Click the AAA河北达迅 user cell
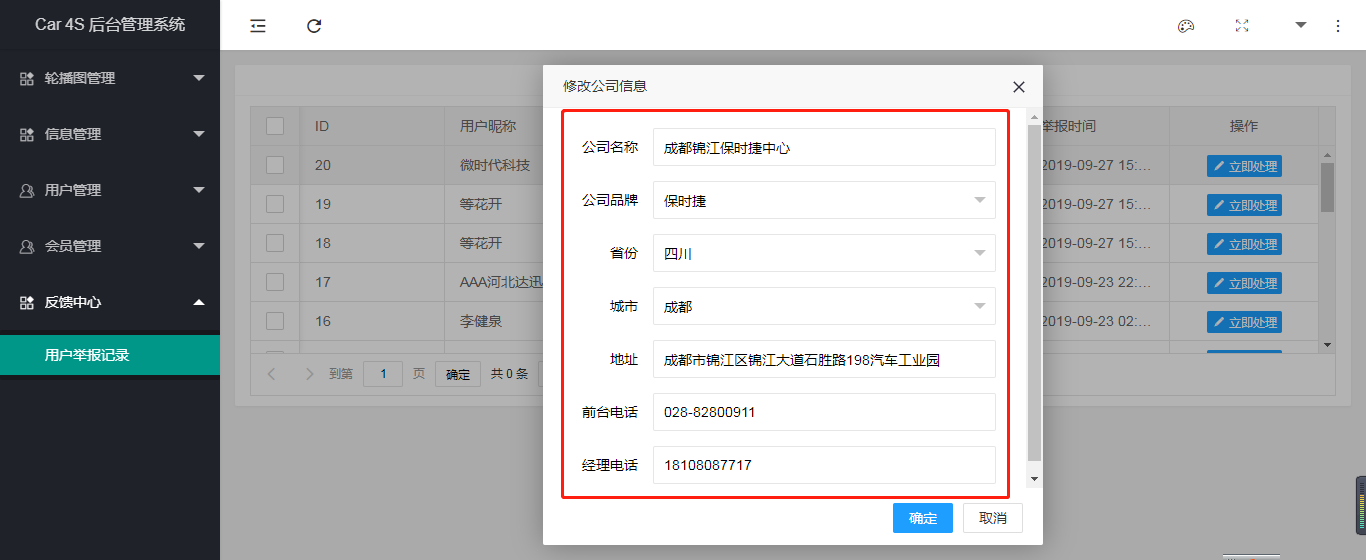1366x560 pixels. pyautogui.click(x=501, y=282)
